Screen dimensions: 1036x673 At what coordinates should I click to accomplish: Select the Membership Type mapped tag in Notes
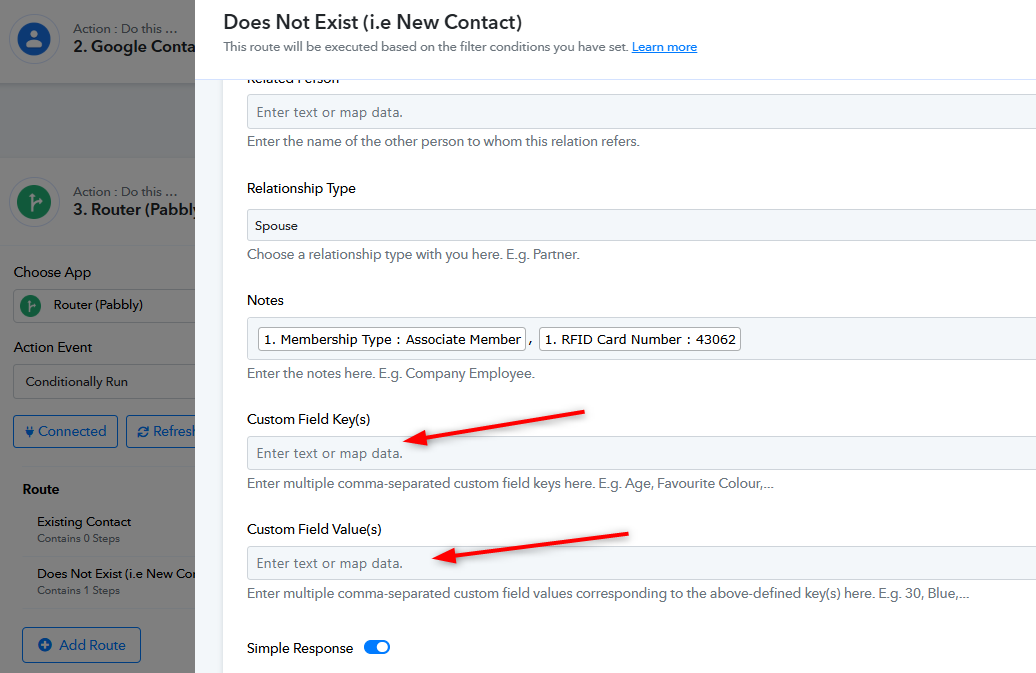392,339
